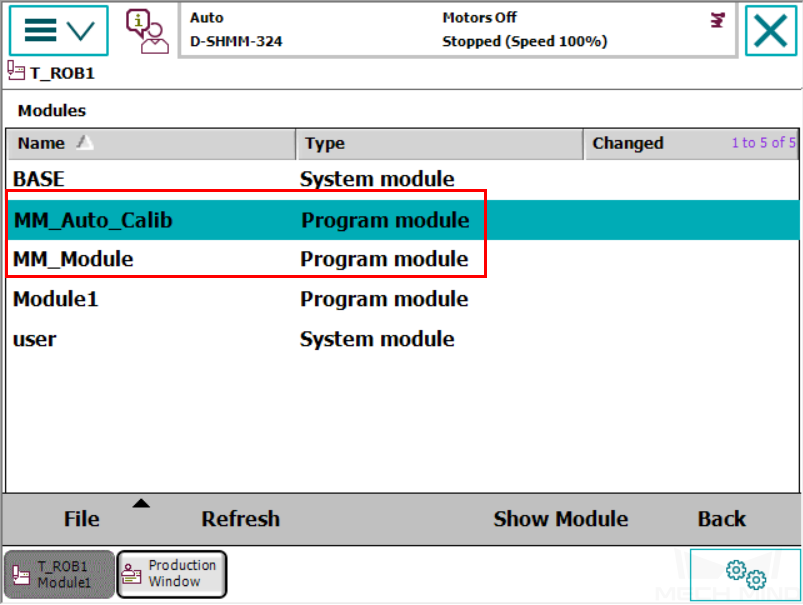Select the BASE module row
The image size is (803, 605).
pyautogui.click(x=403, y=179)
